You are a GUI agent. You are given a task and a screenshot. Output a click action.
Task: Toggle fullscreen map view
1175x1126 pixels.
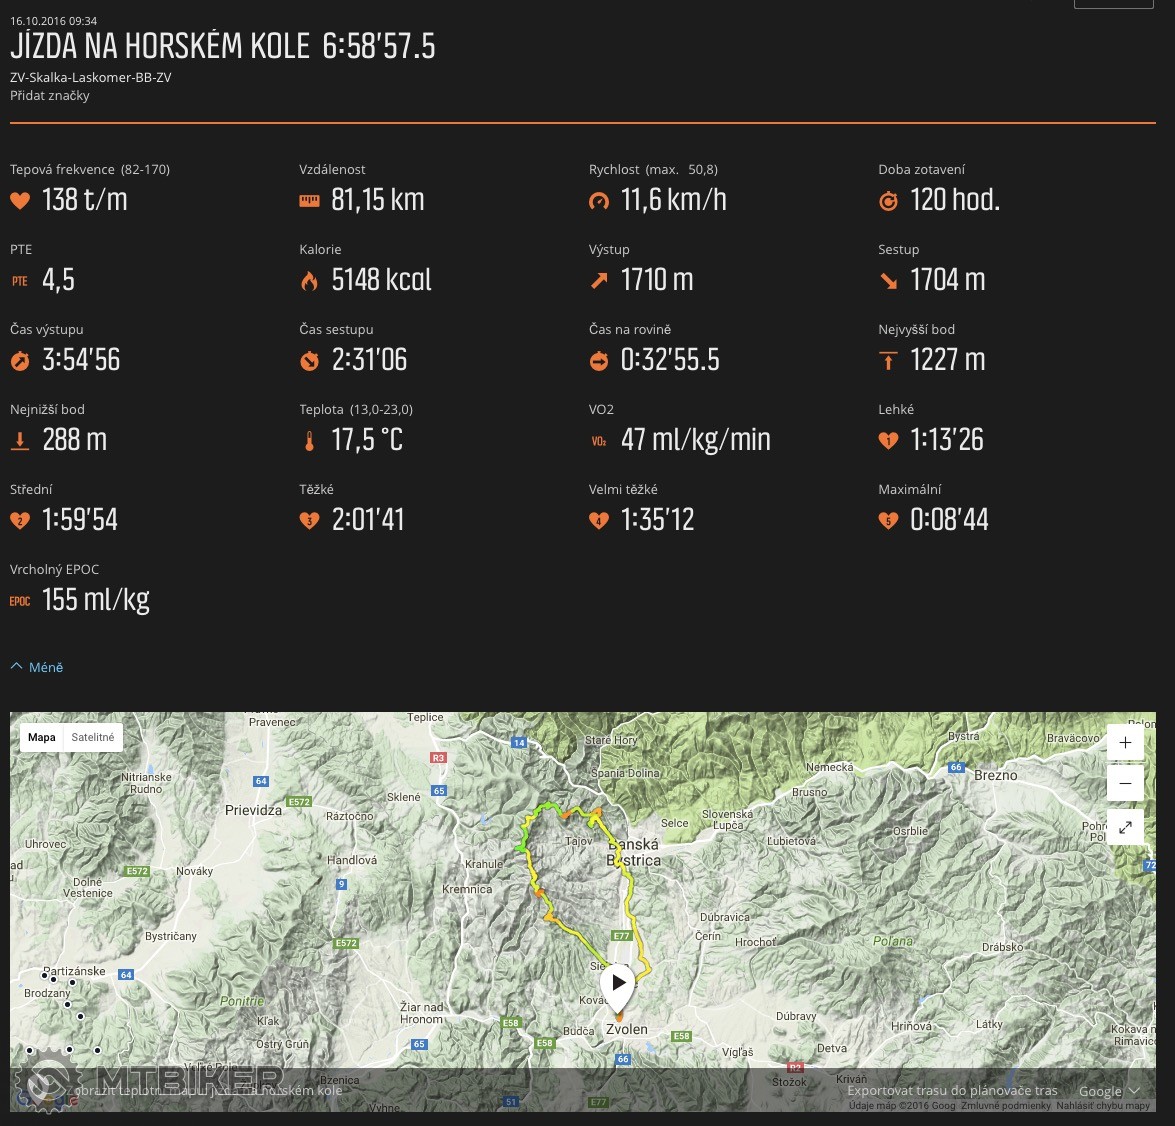pos(1125,827)
